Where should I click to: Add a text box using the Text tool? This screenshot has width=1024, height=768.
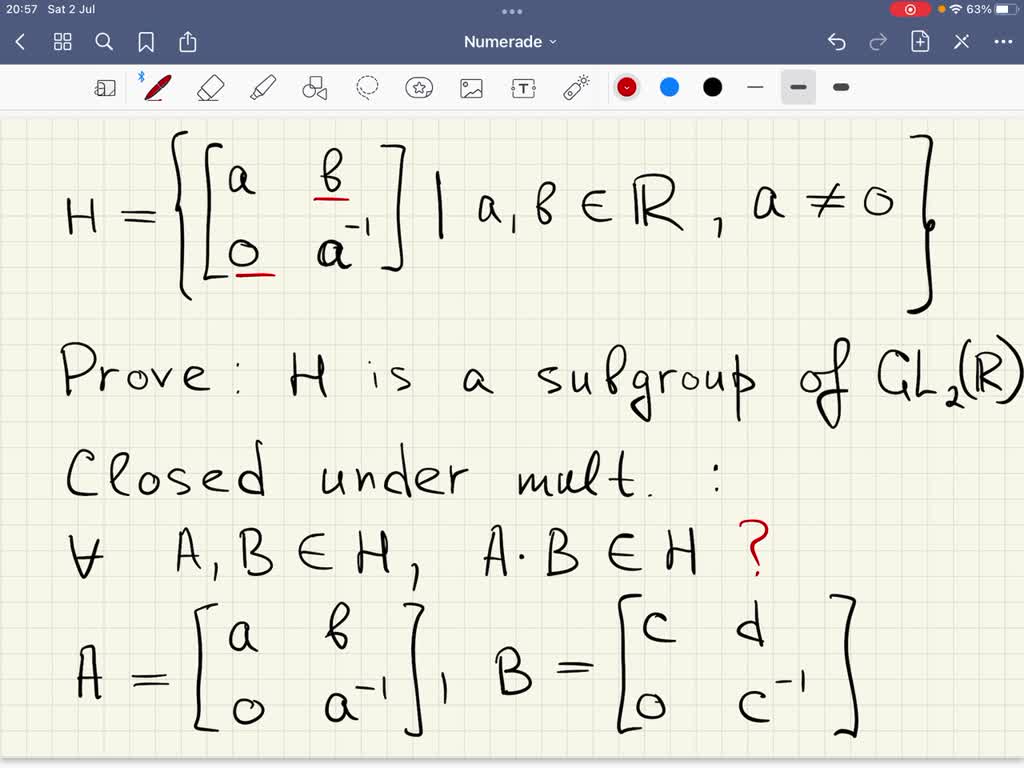click(524, 87)
